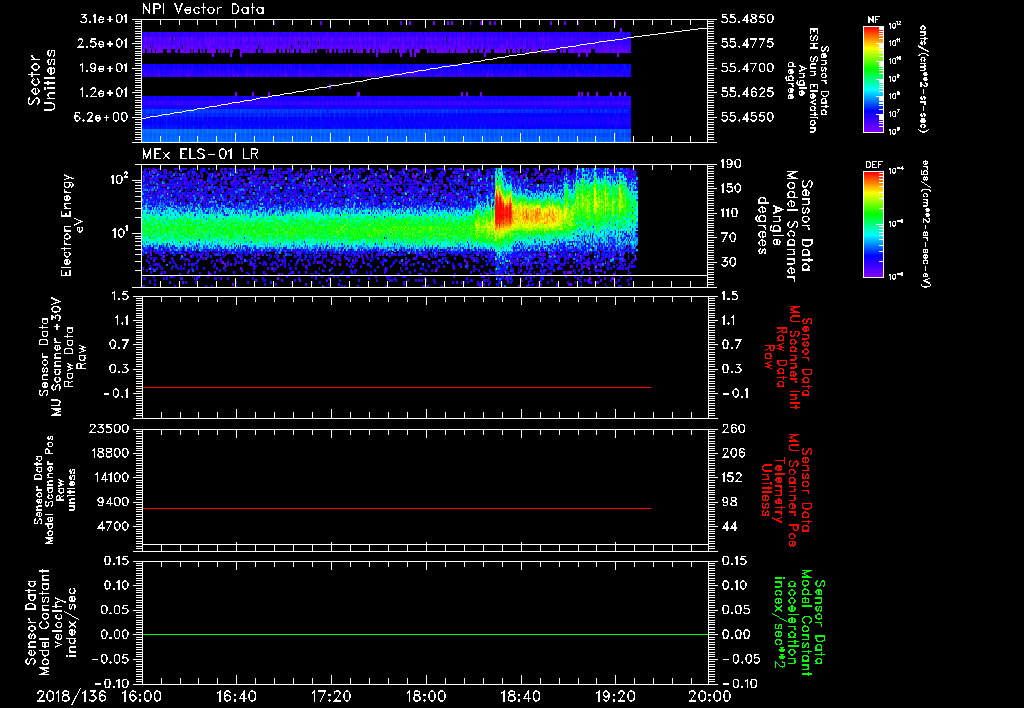Click the 150 scanner angle tick label
Image resolution: width=1024 pixels, height=708 pixels.
coord(732,189)
